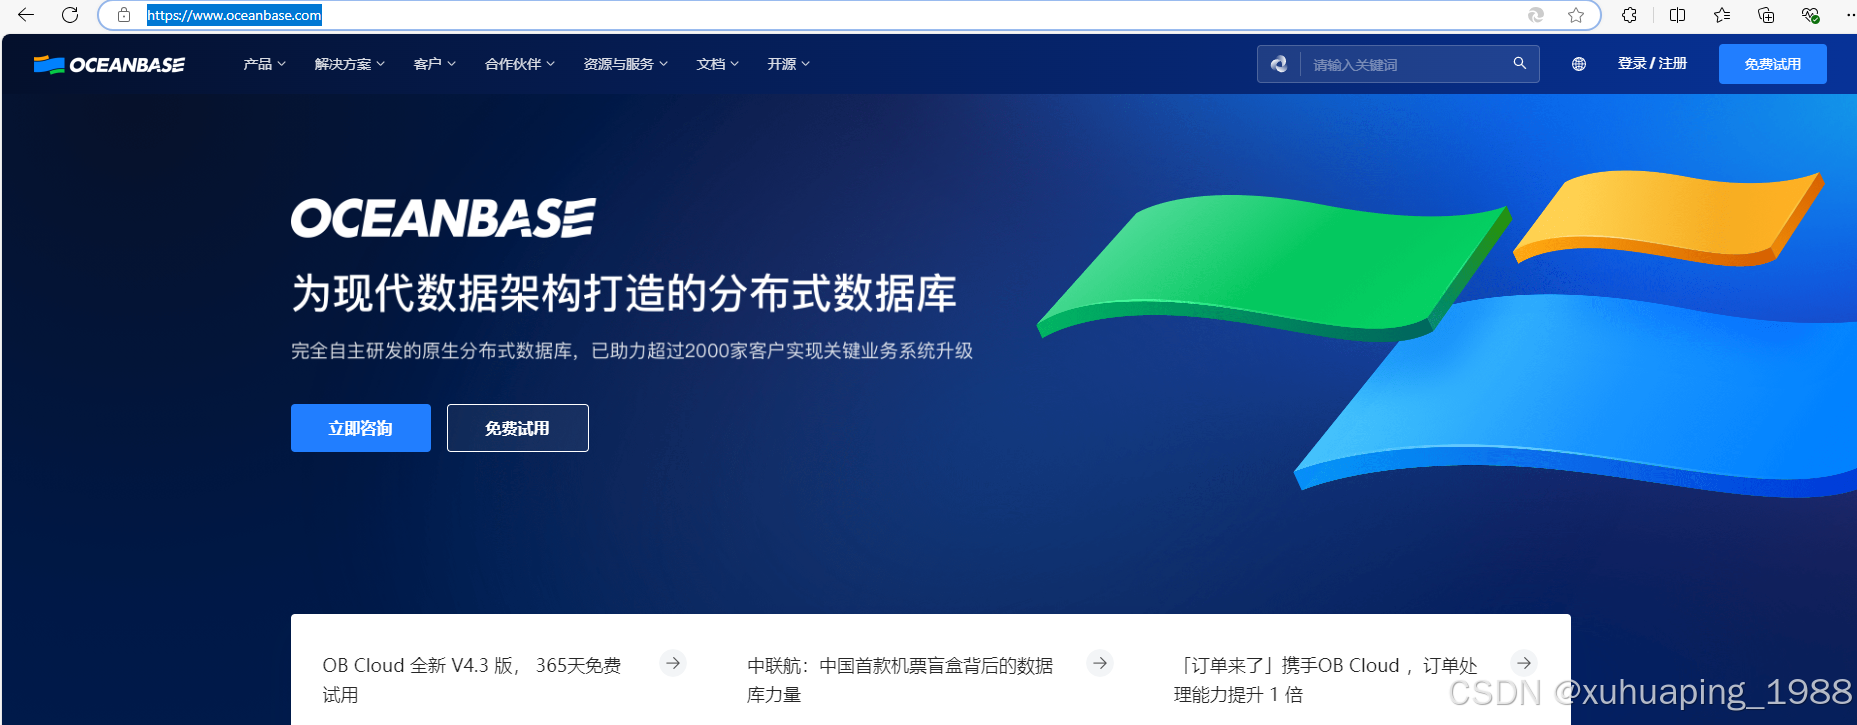The height and width of the screenshot is (725, 1857).
Task: Click the magnifier search icon
Action: [1520, 63]
